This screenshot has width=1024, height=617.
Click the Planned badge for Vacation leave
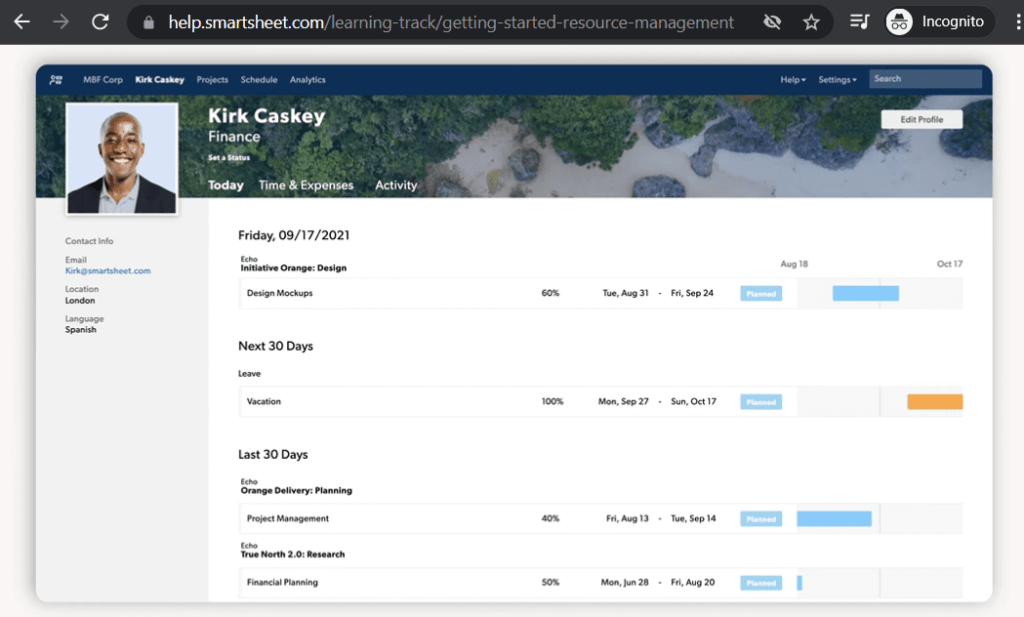point(760,401)
